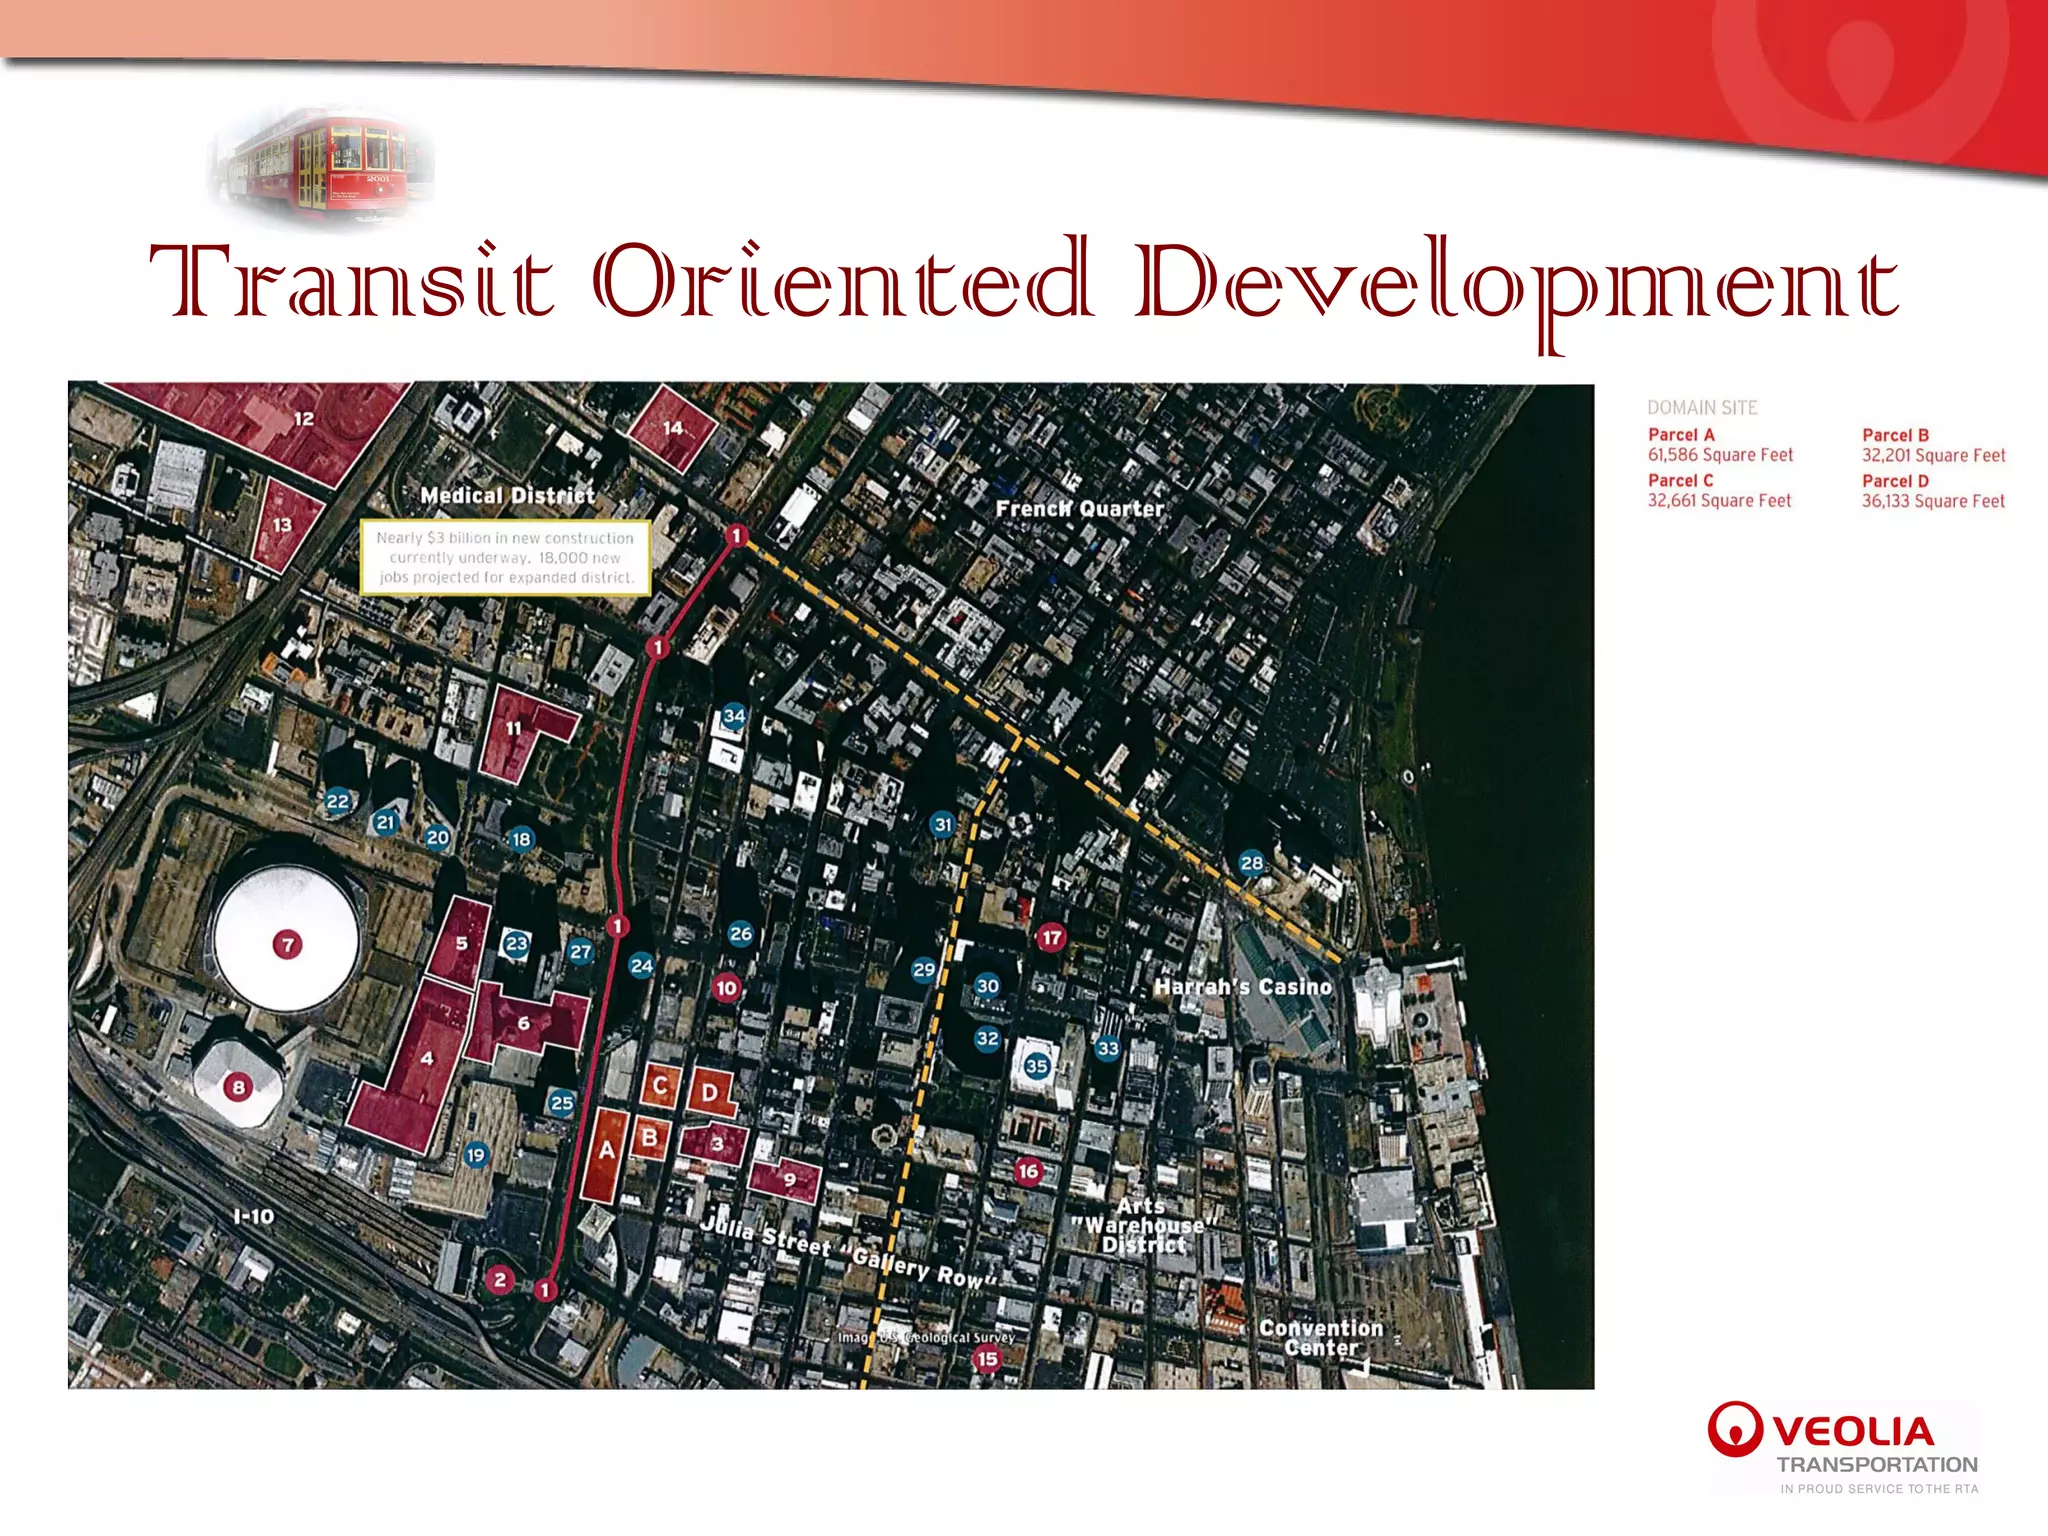Click blue marker 33

tap(1108, 1049)
